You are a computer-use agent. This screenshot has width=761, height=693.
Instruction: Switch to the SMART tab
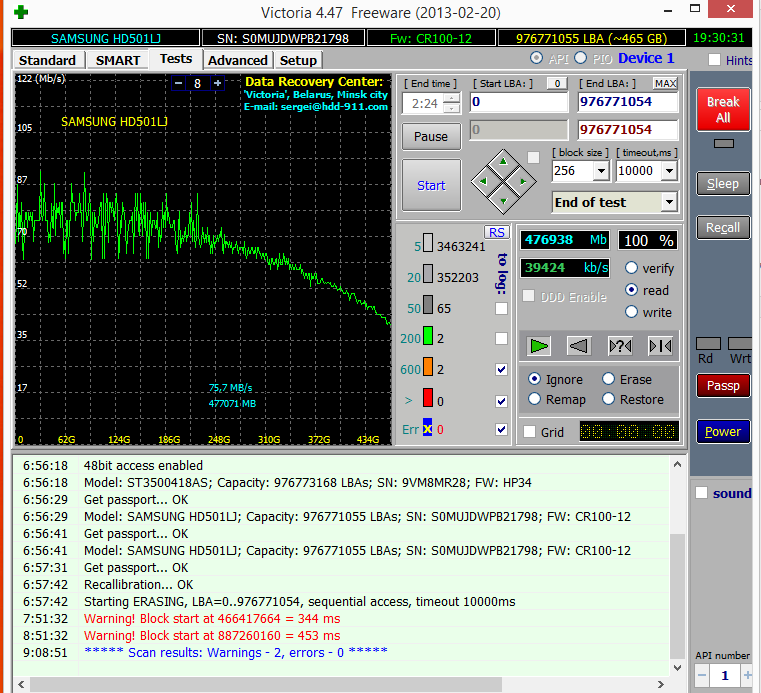pyautogui.click(x=118, y=60)
